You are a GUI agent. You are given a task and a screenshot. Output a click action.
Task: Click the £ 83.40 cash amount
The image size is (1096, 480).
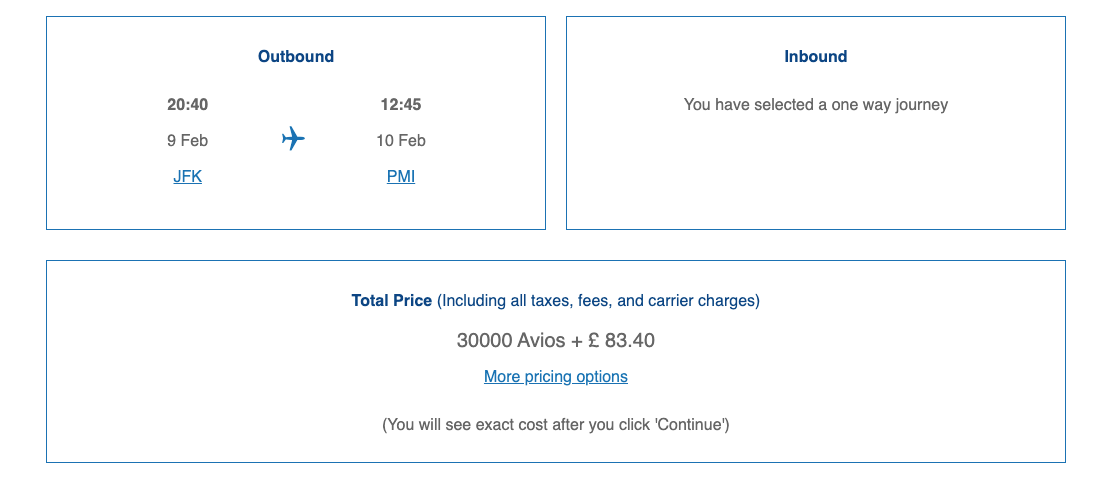pyautogui.click(x=620, y=340)
